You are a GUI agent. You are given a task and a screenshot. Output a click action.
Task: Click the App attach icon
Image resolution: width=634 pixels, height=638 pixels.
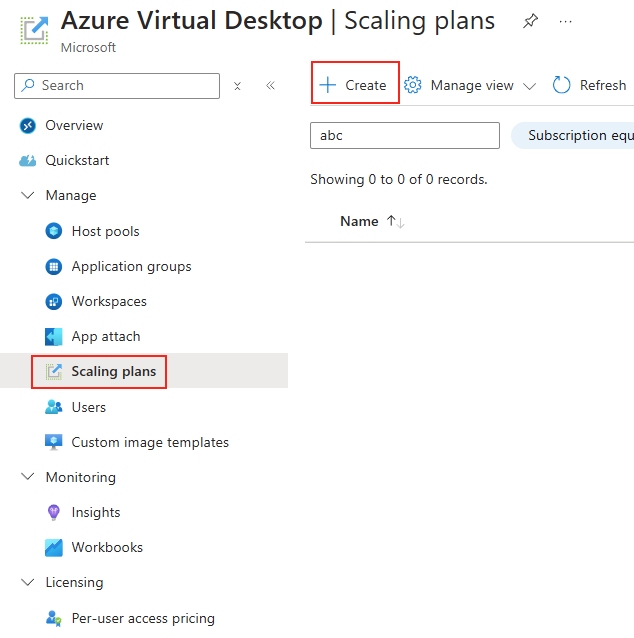[54, 337]
